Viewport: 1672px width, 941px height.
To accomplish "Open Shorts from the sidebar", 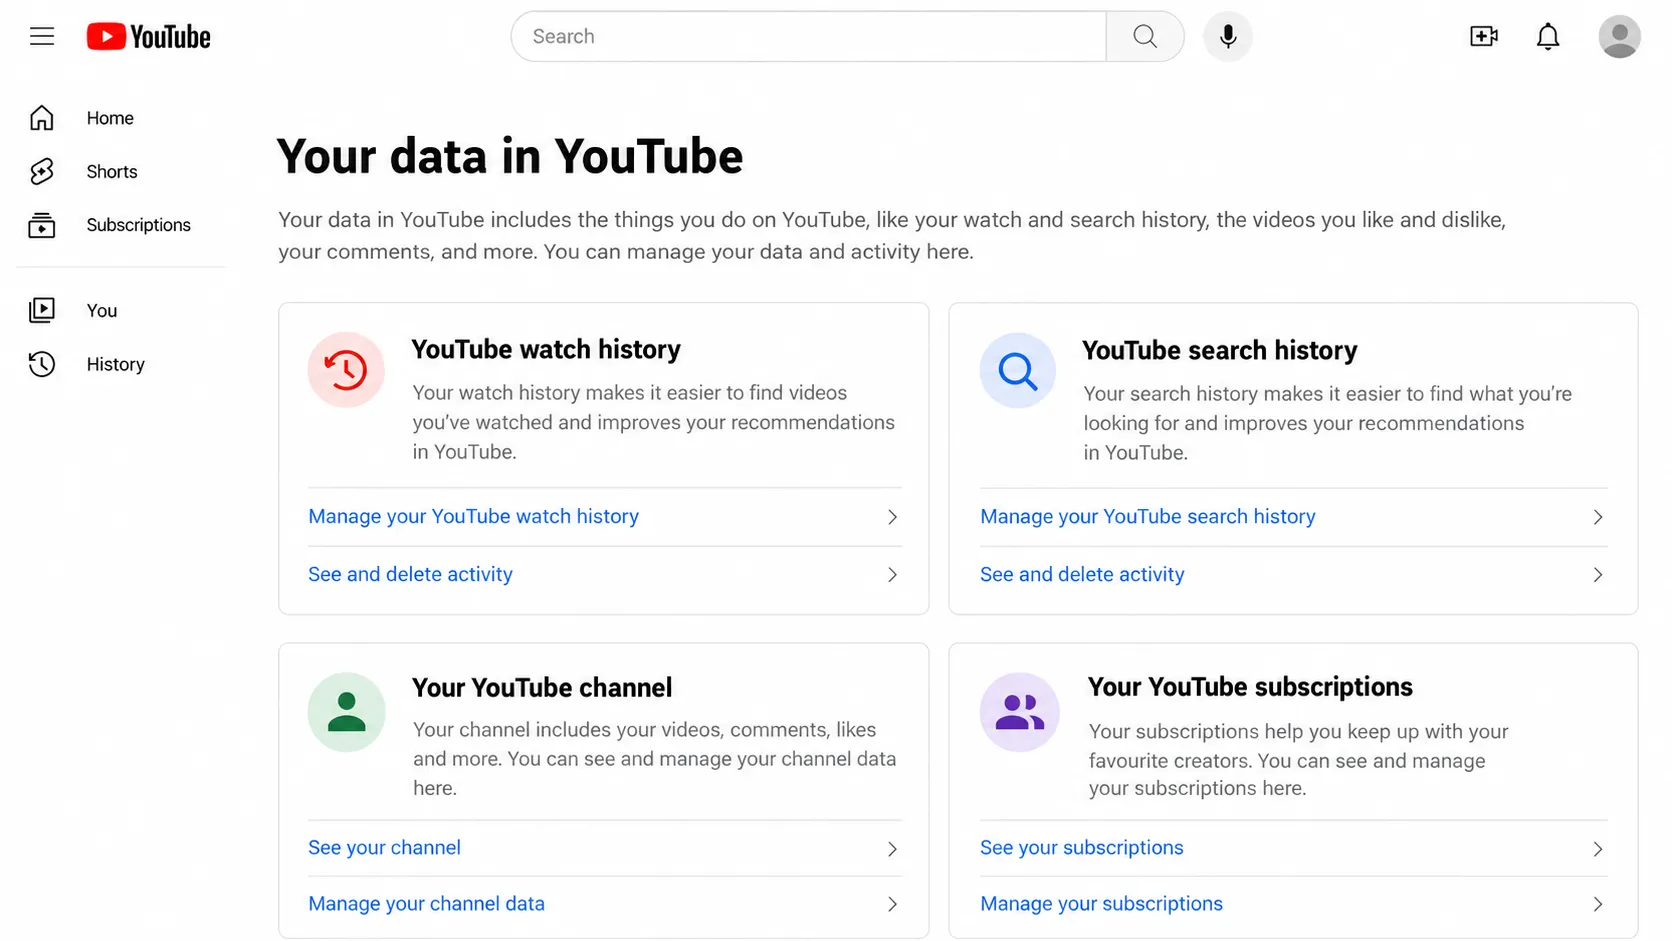I will tap(112, 172).
